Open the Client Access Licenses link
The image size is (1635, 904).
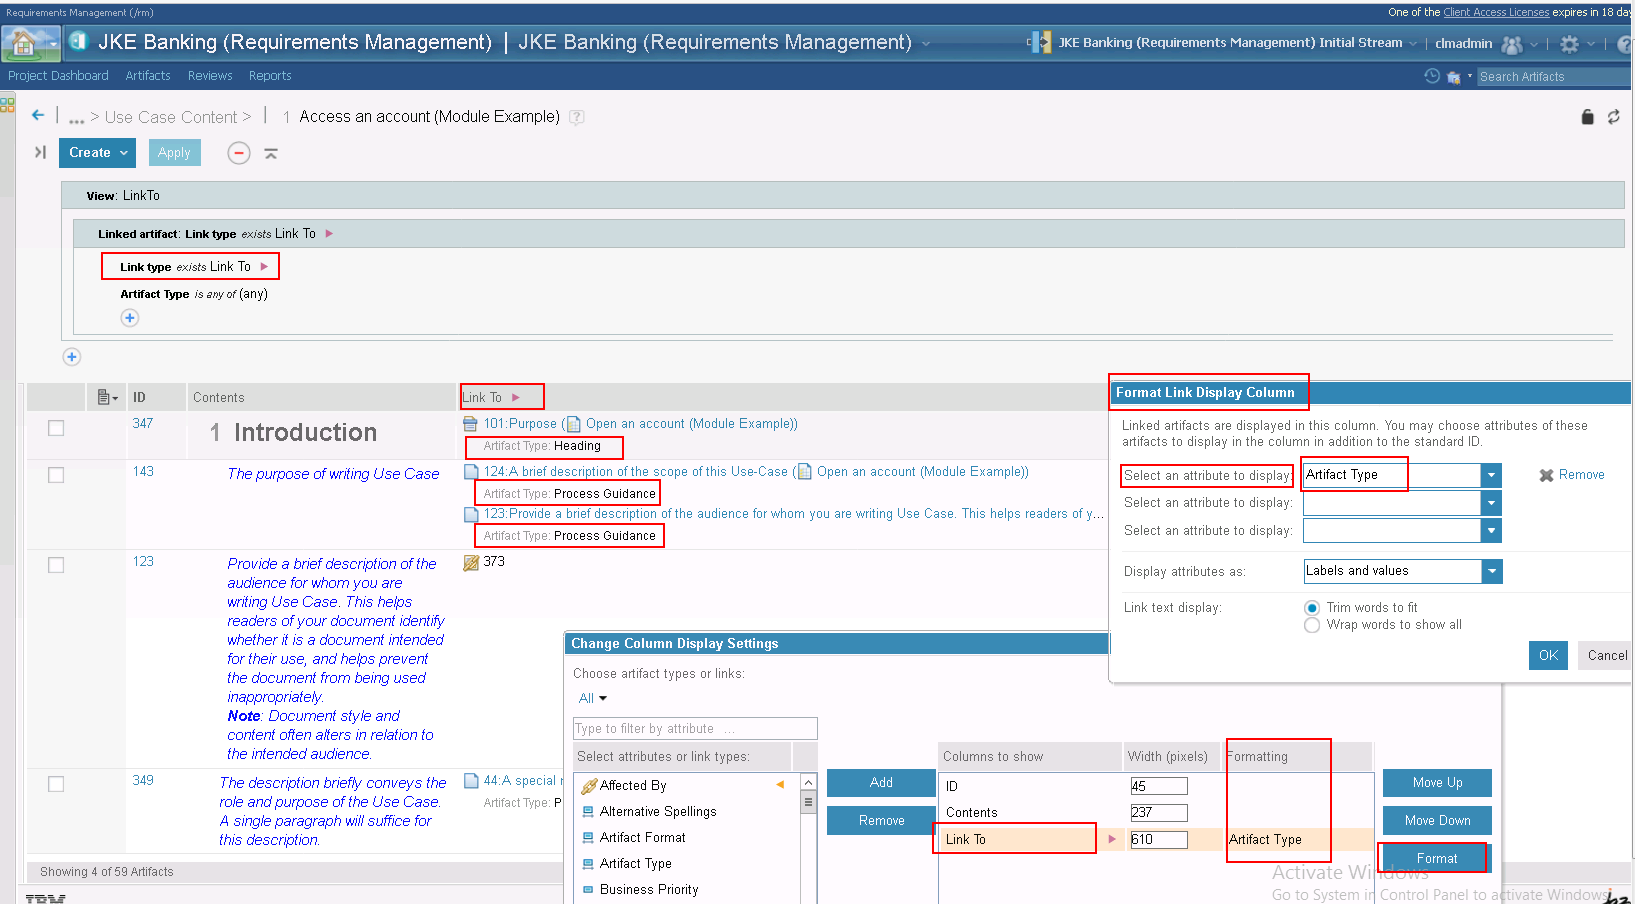[1496, 12]
